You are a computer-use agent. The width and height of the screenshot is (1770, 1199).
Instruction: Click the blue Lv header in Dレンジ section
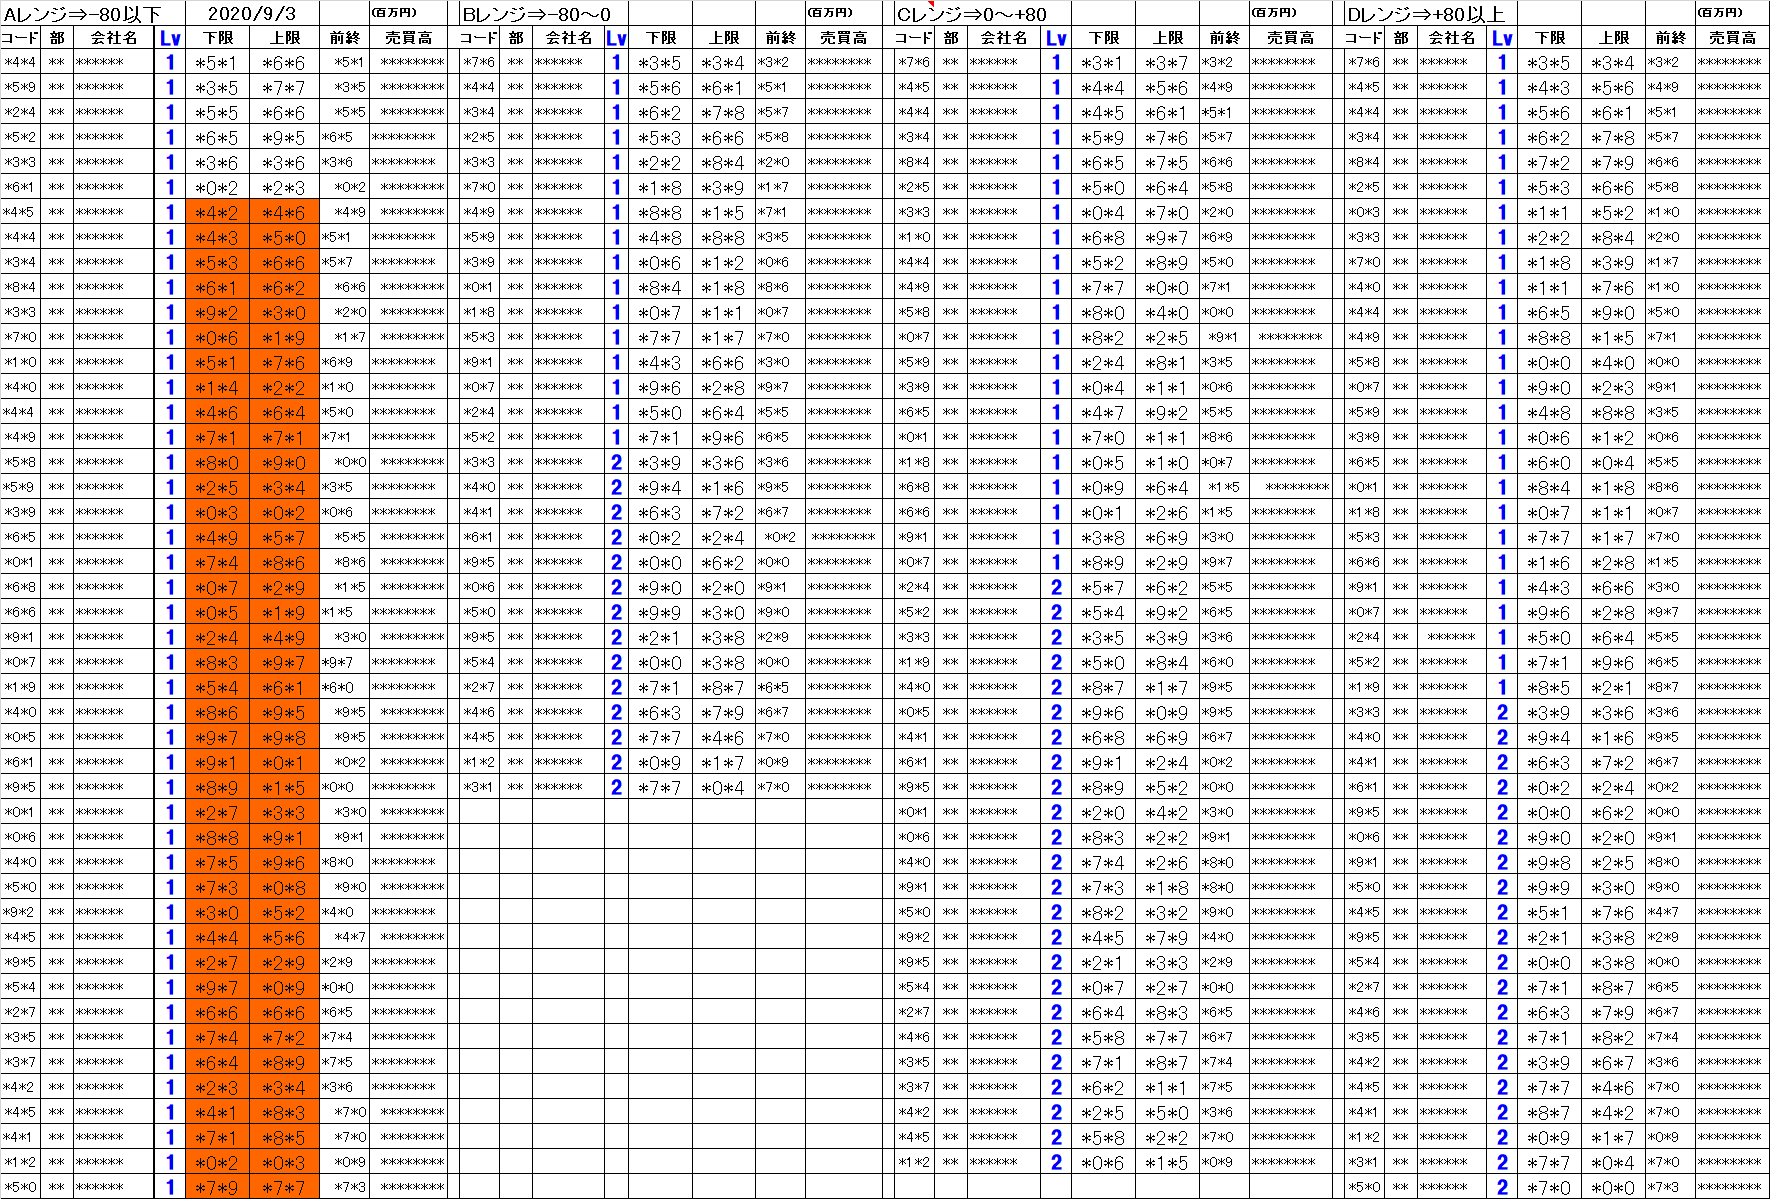pos(1502,38)
